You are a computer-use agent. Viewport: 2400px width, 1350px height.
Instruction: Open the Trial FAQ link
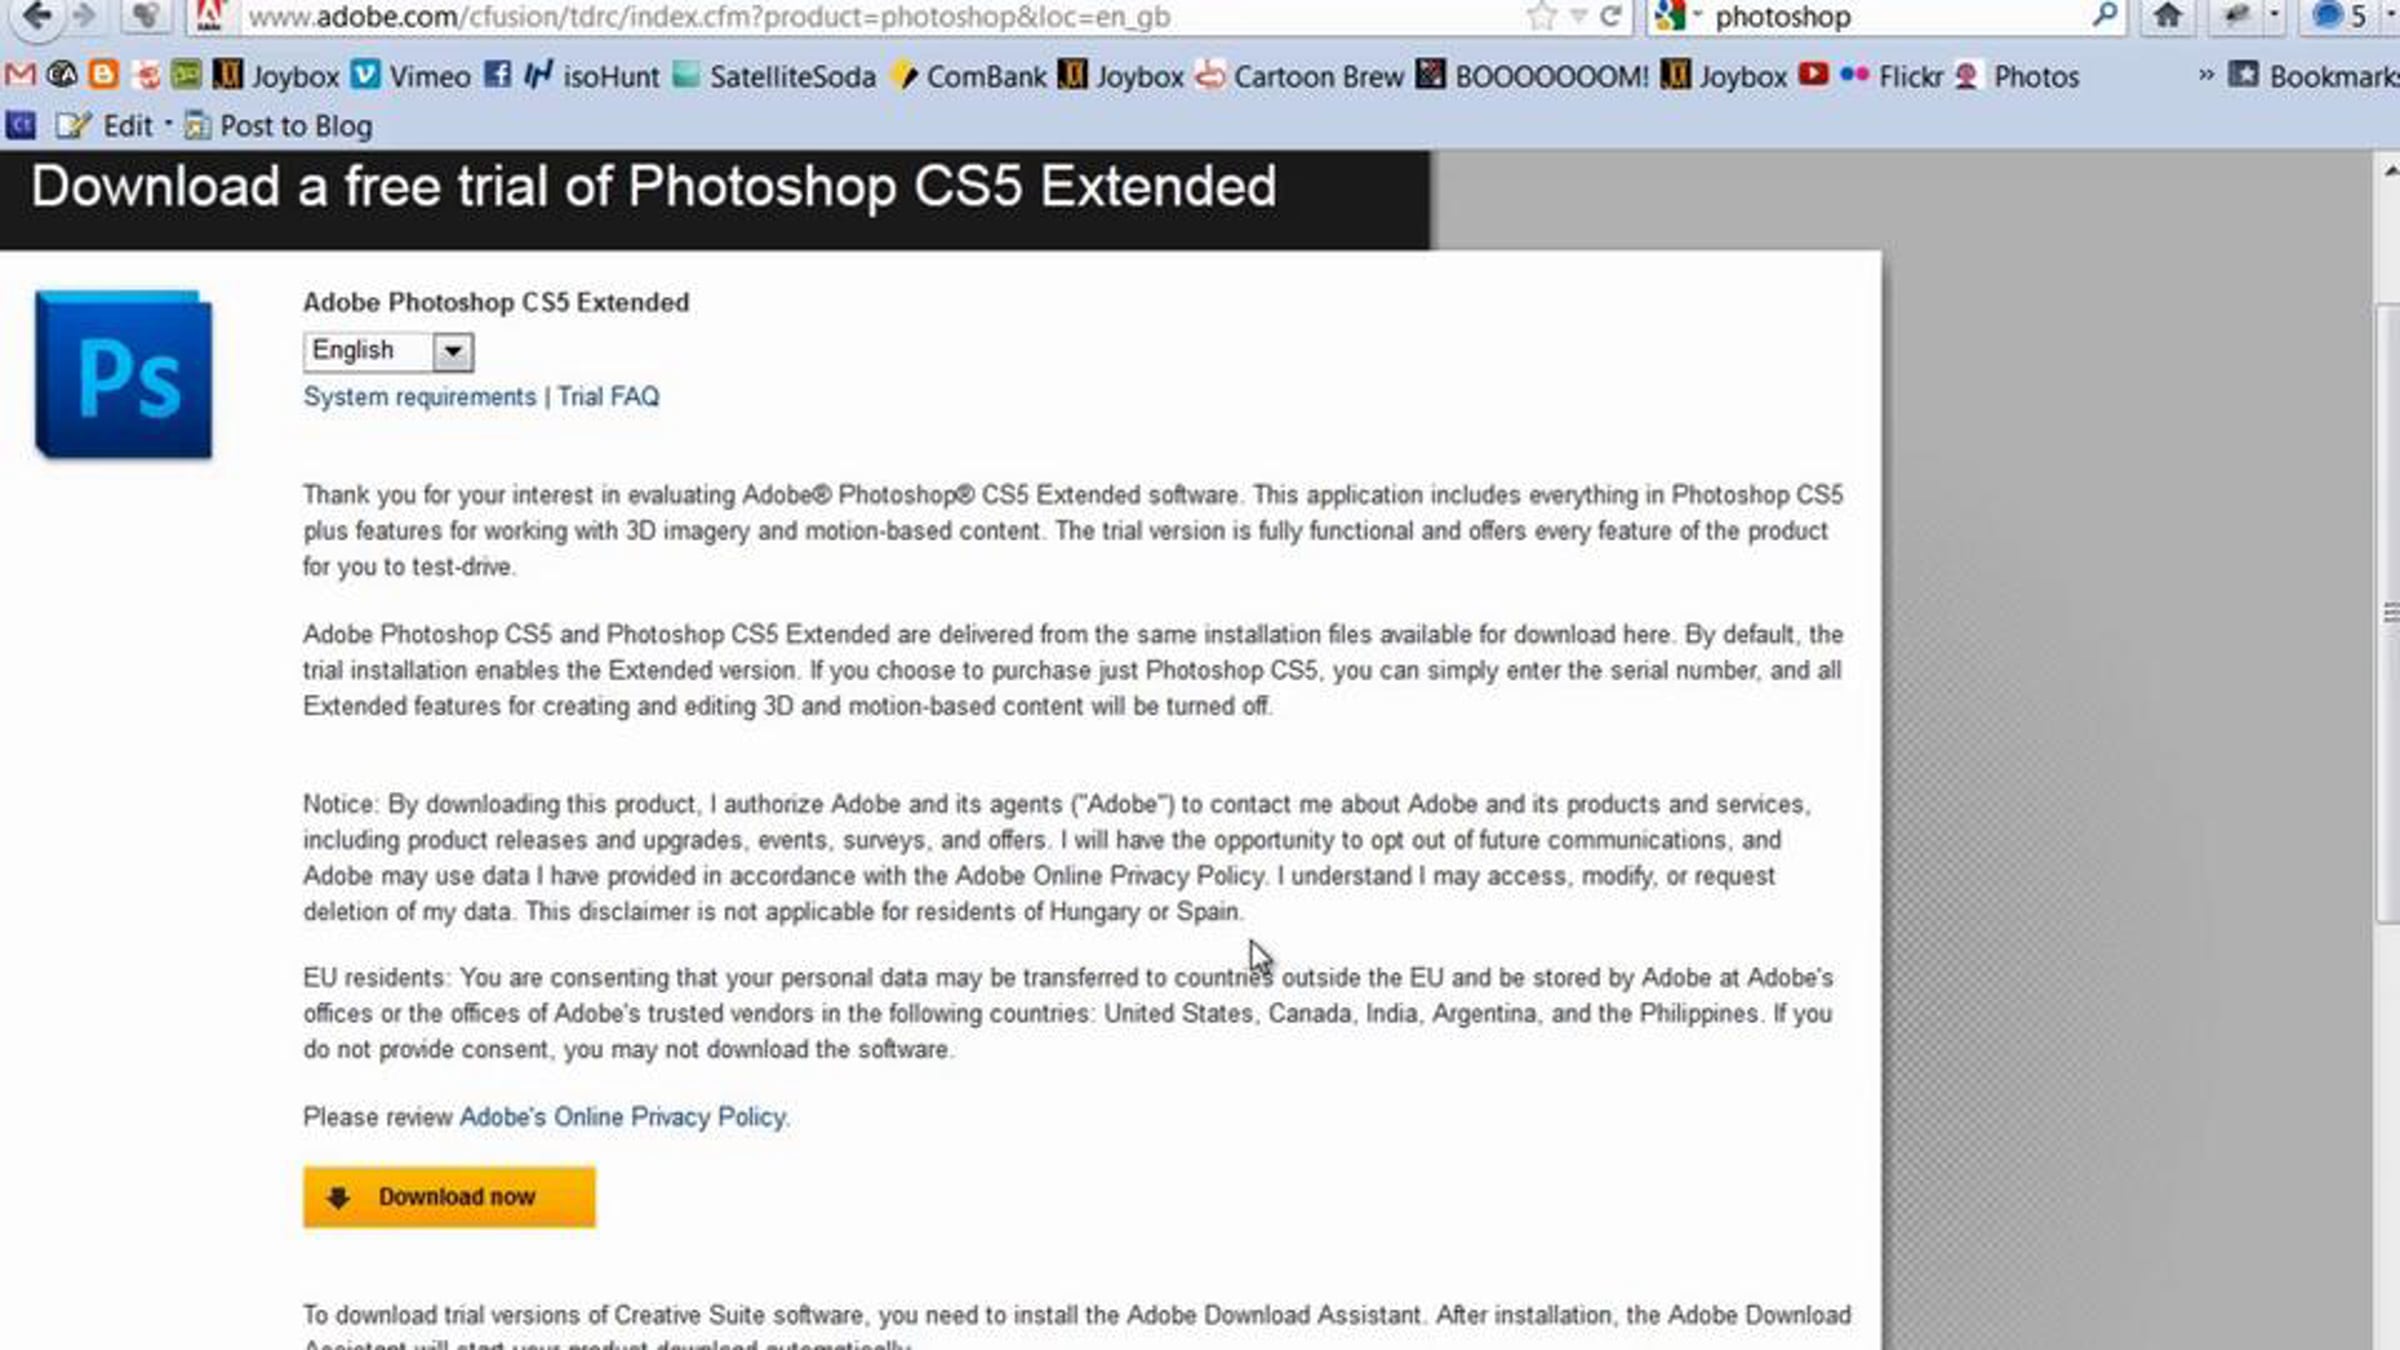[x=608, y=397]
